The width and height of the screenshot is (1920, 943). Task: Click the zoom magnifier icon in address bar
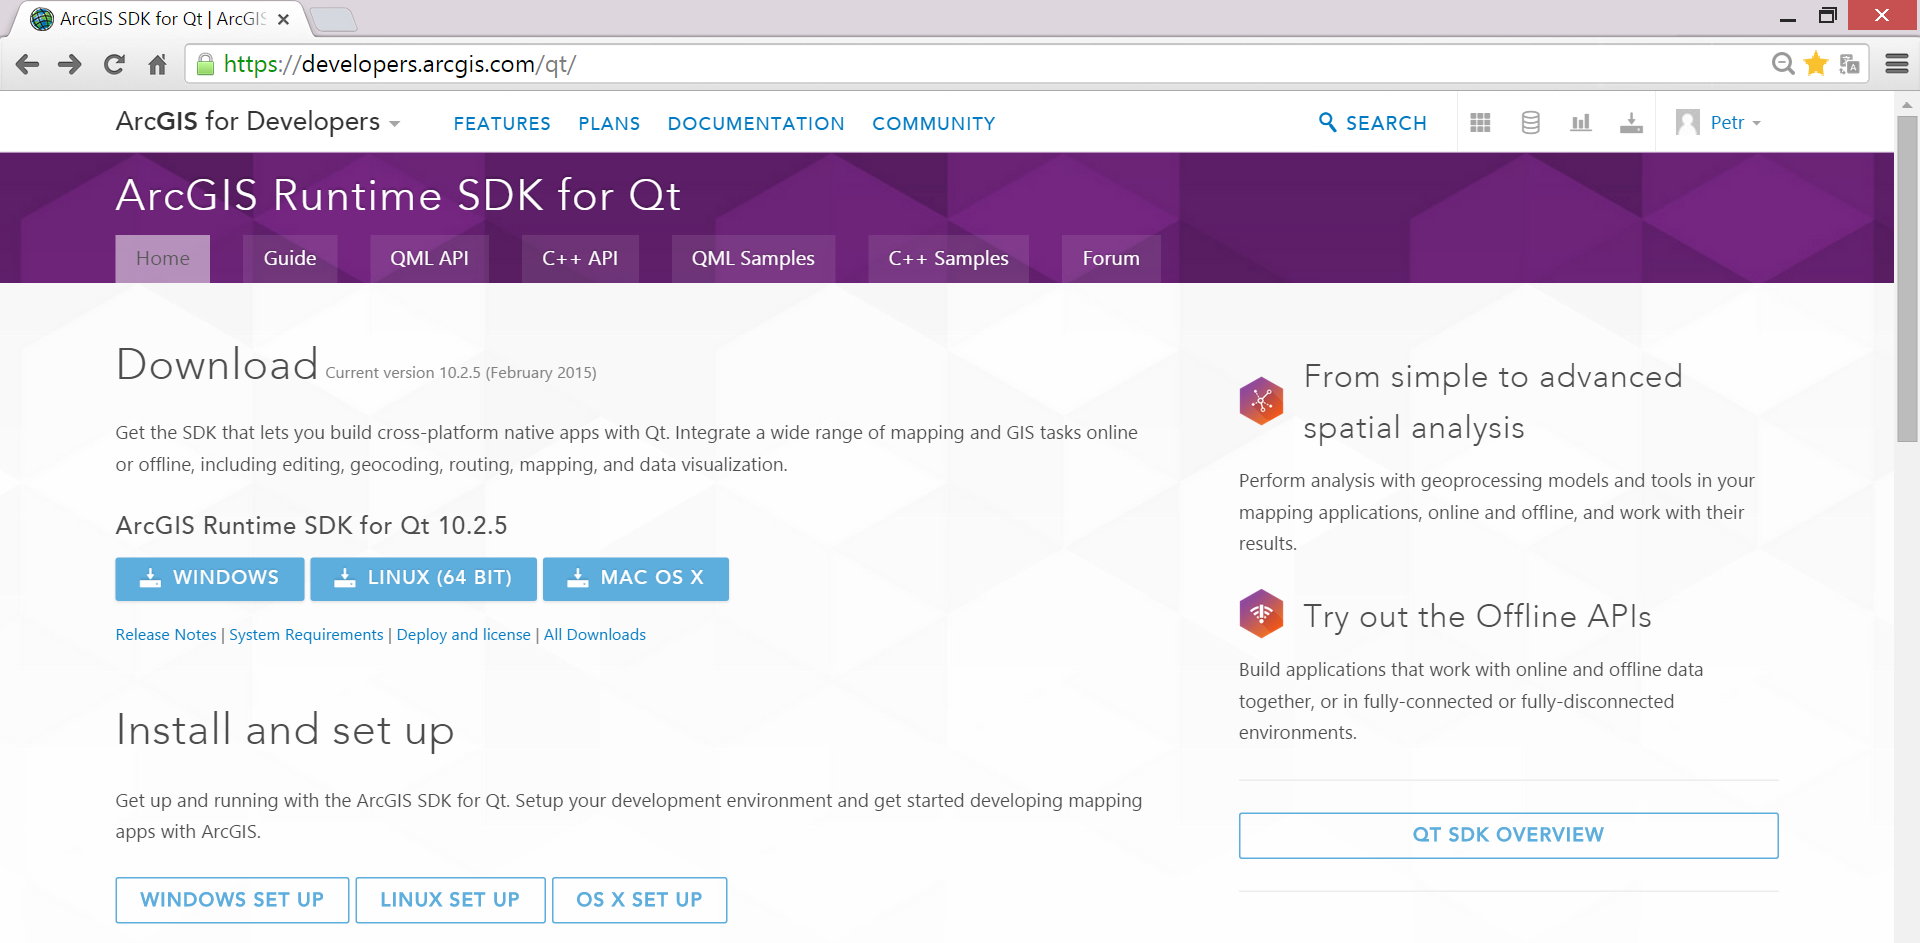click(1782, 64)
